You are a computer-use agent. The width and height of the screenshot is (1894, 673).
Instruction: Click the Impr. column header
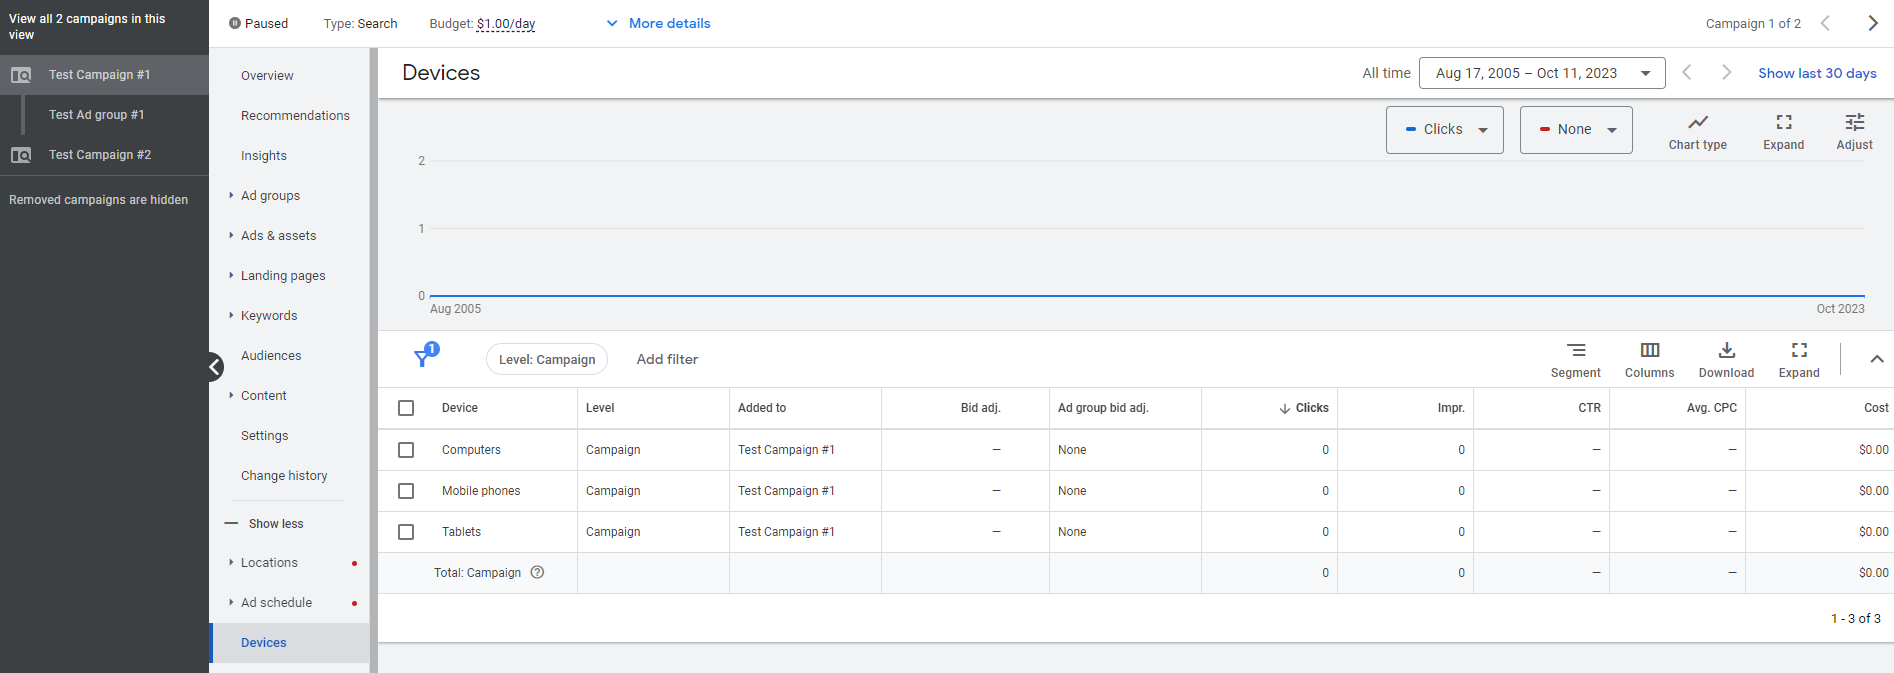[x=1451, y=408]
